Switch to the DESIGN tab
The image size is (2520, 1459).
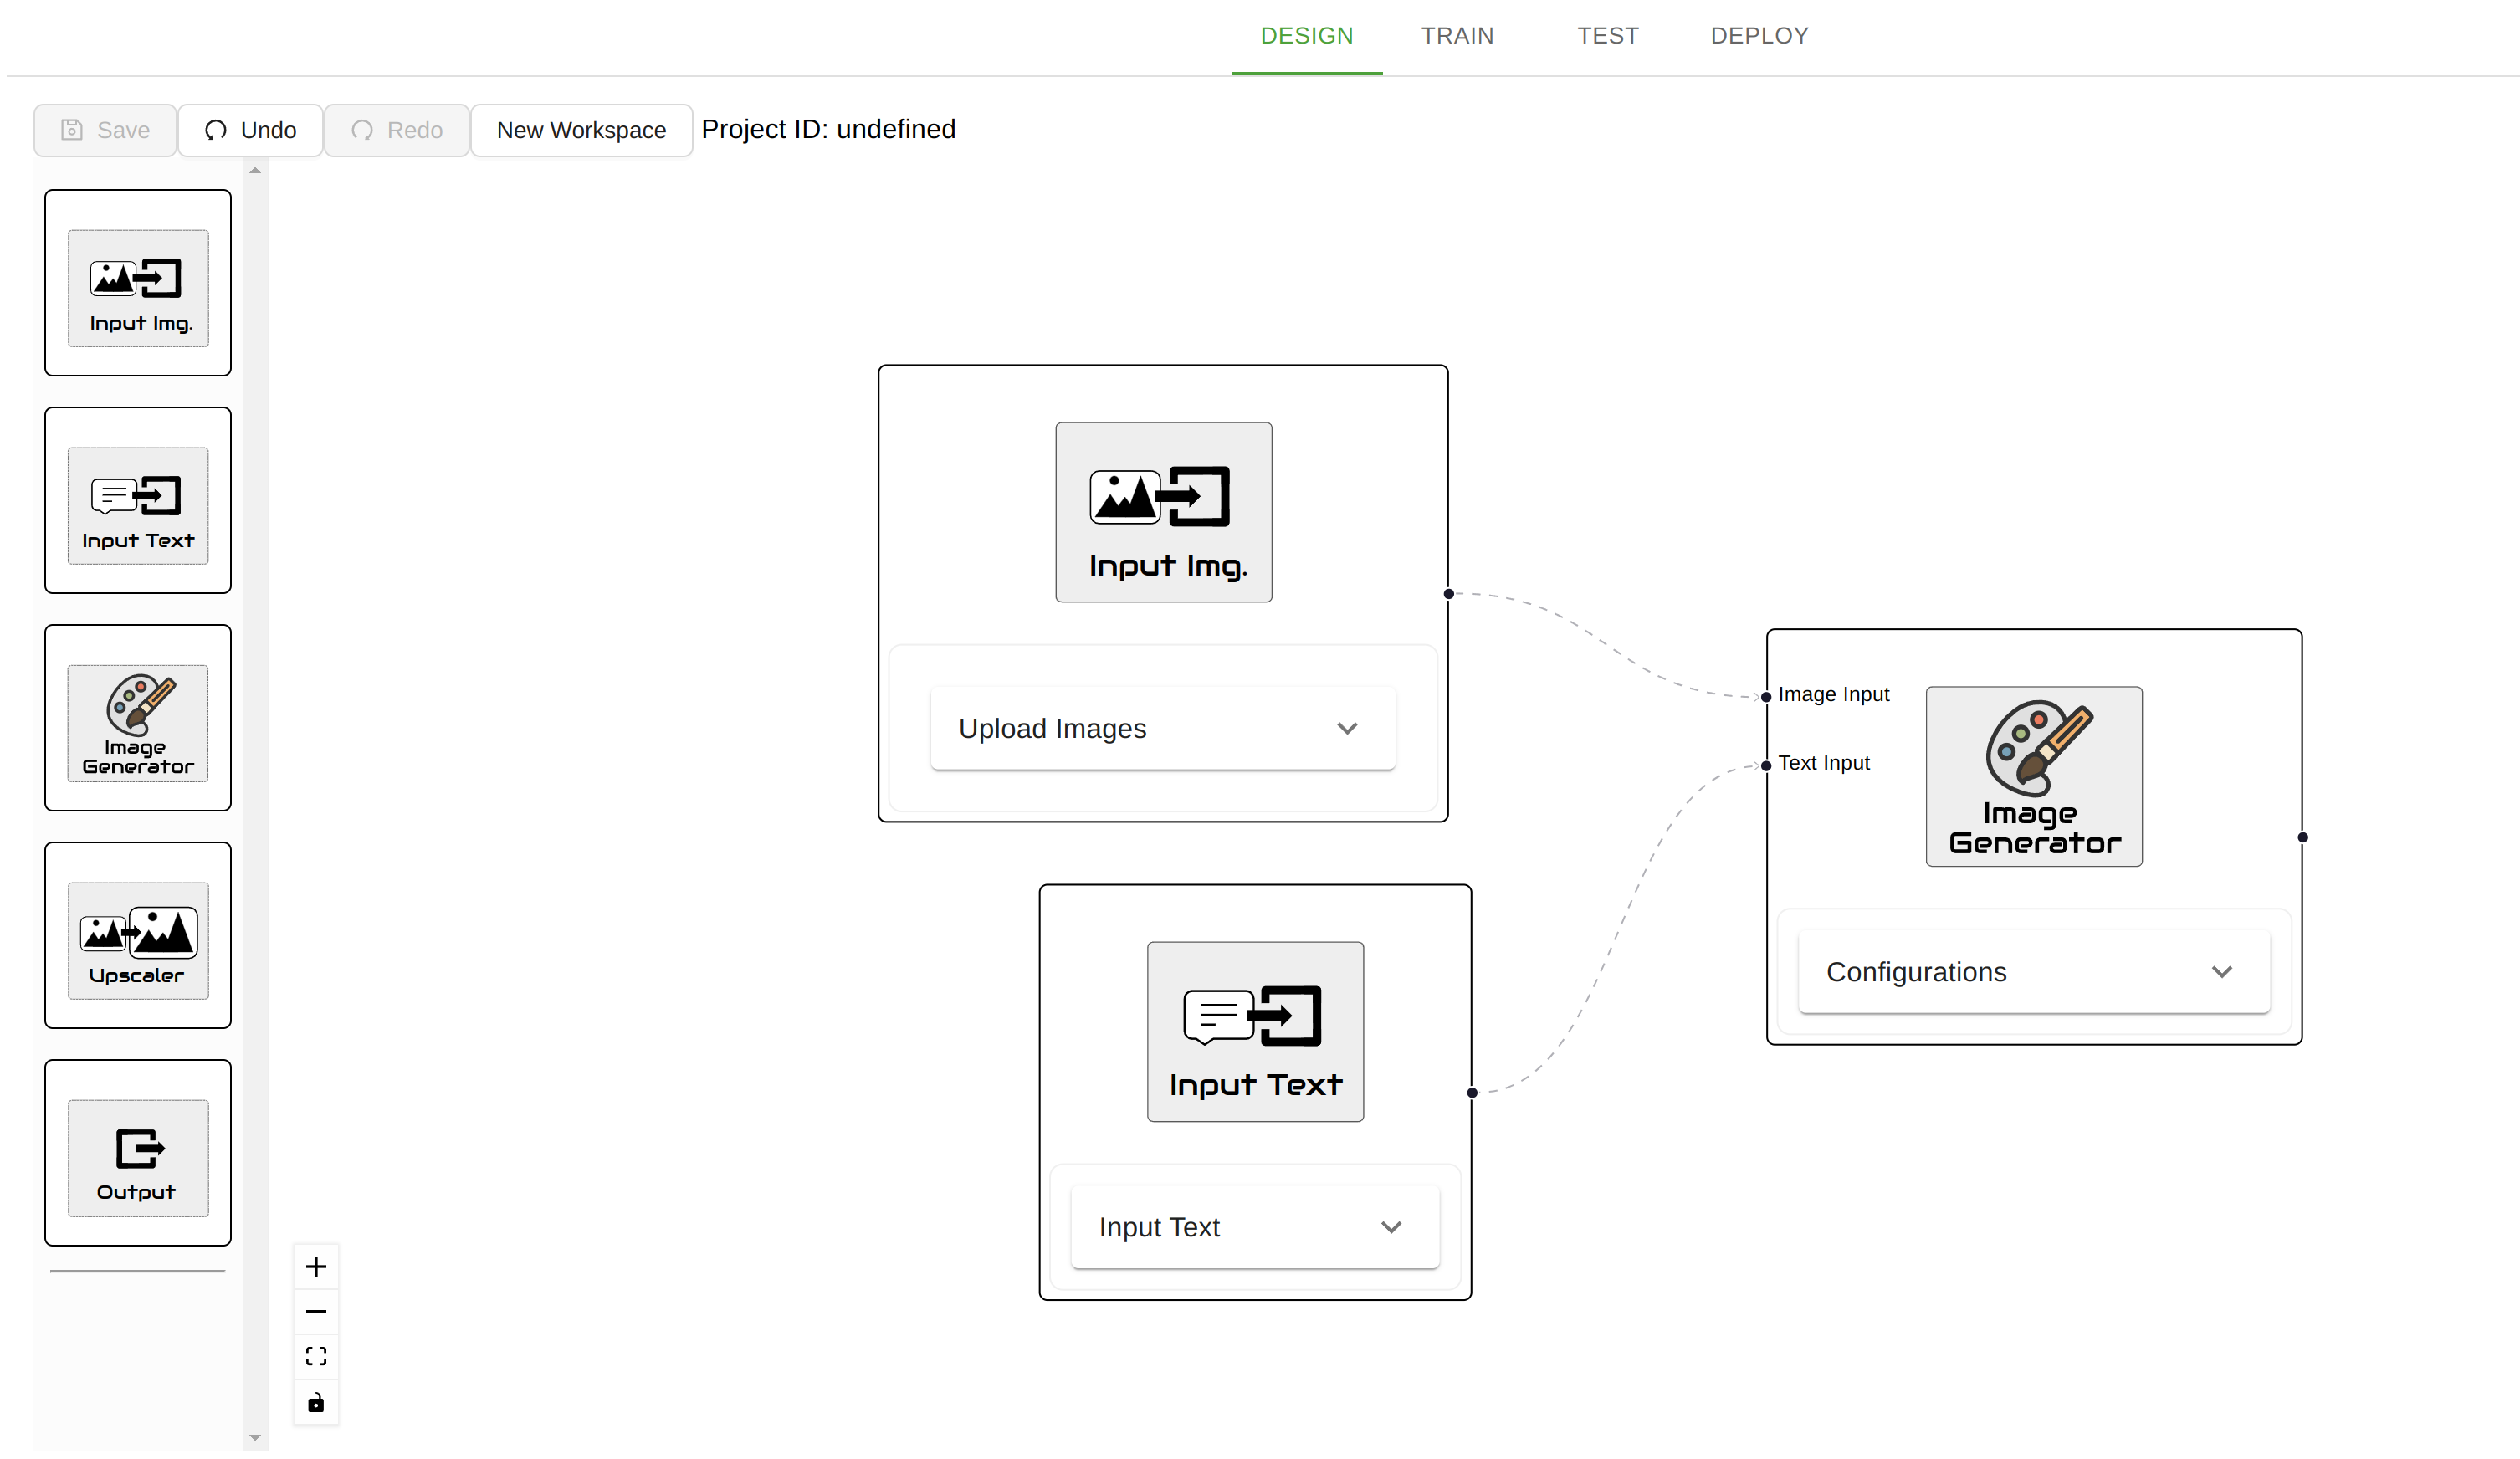(1307, 36)
